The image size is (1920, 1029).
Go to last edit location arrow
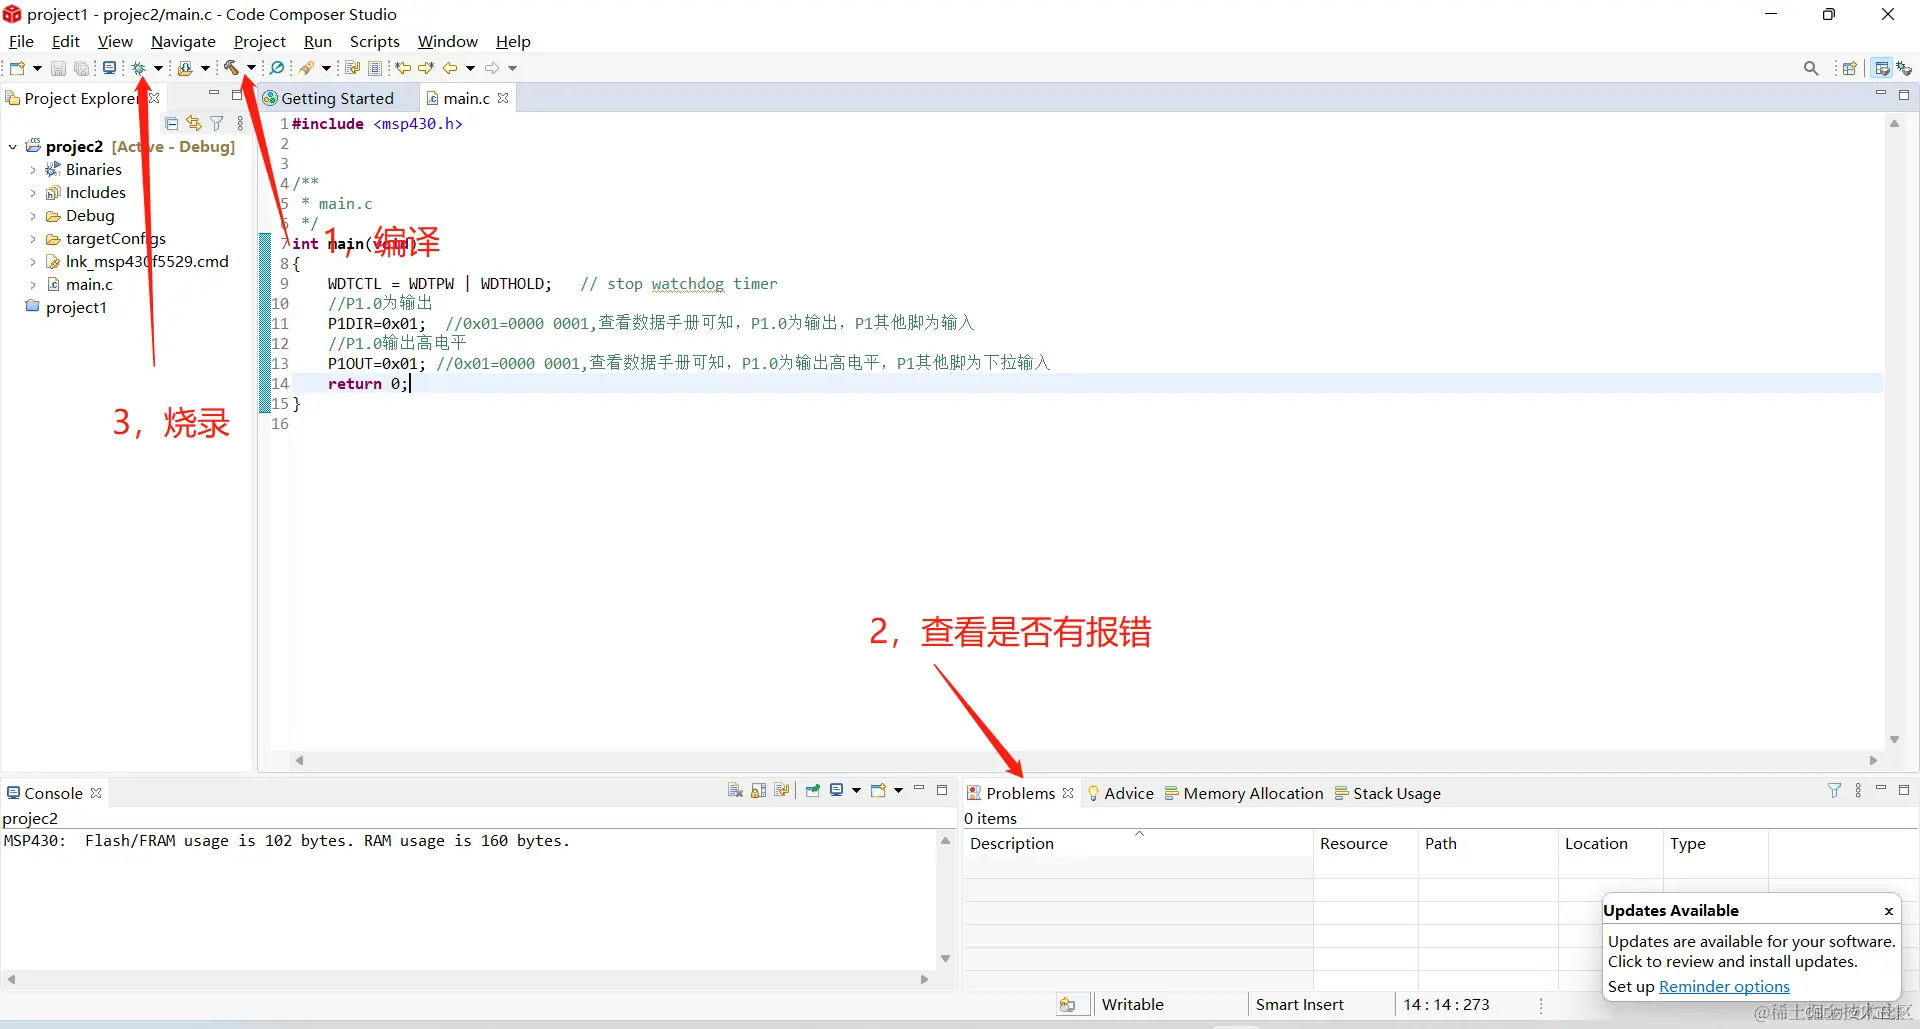point(403,68)
